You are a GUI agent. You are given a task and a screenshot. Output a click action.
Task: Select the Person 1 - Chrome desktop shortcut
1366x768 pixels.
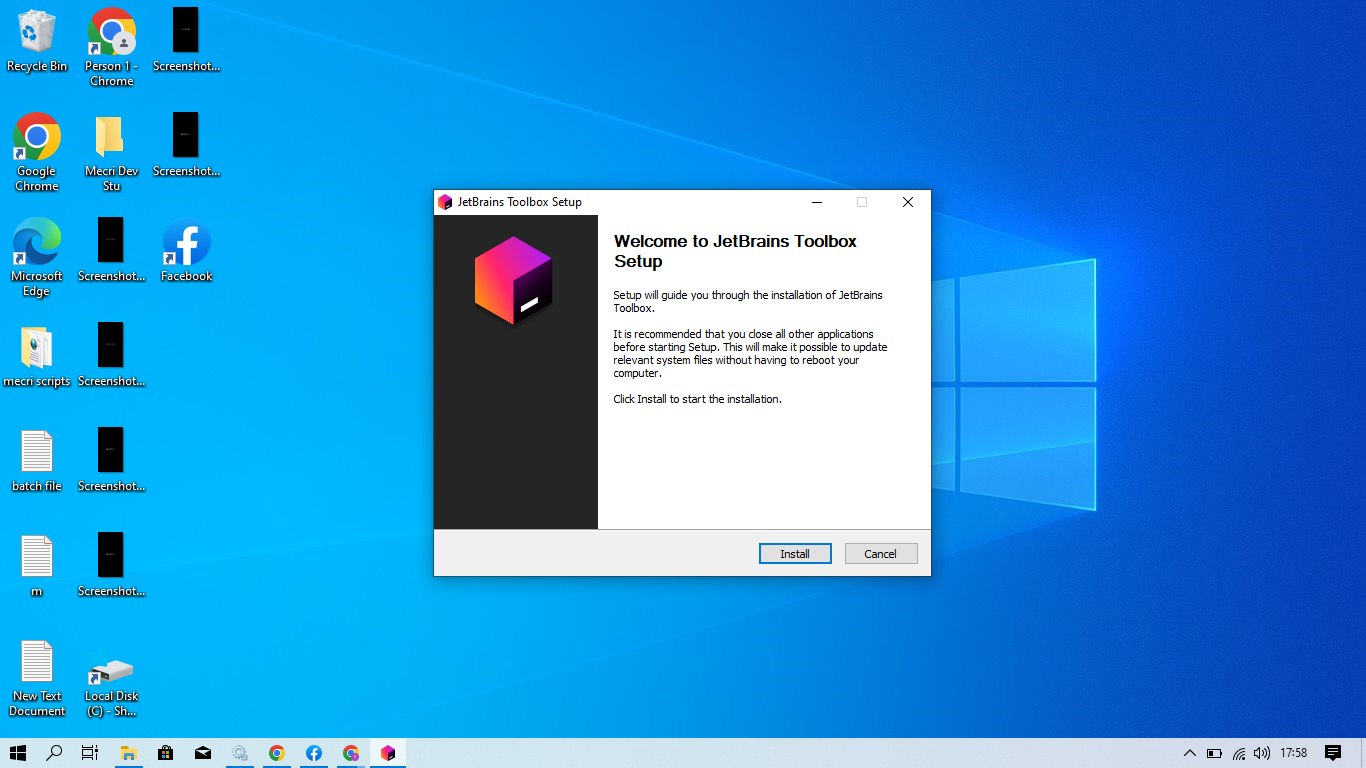click(112, 47)
